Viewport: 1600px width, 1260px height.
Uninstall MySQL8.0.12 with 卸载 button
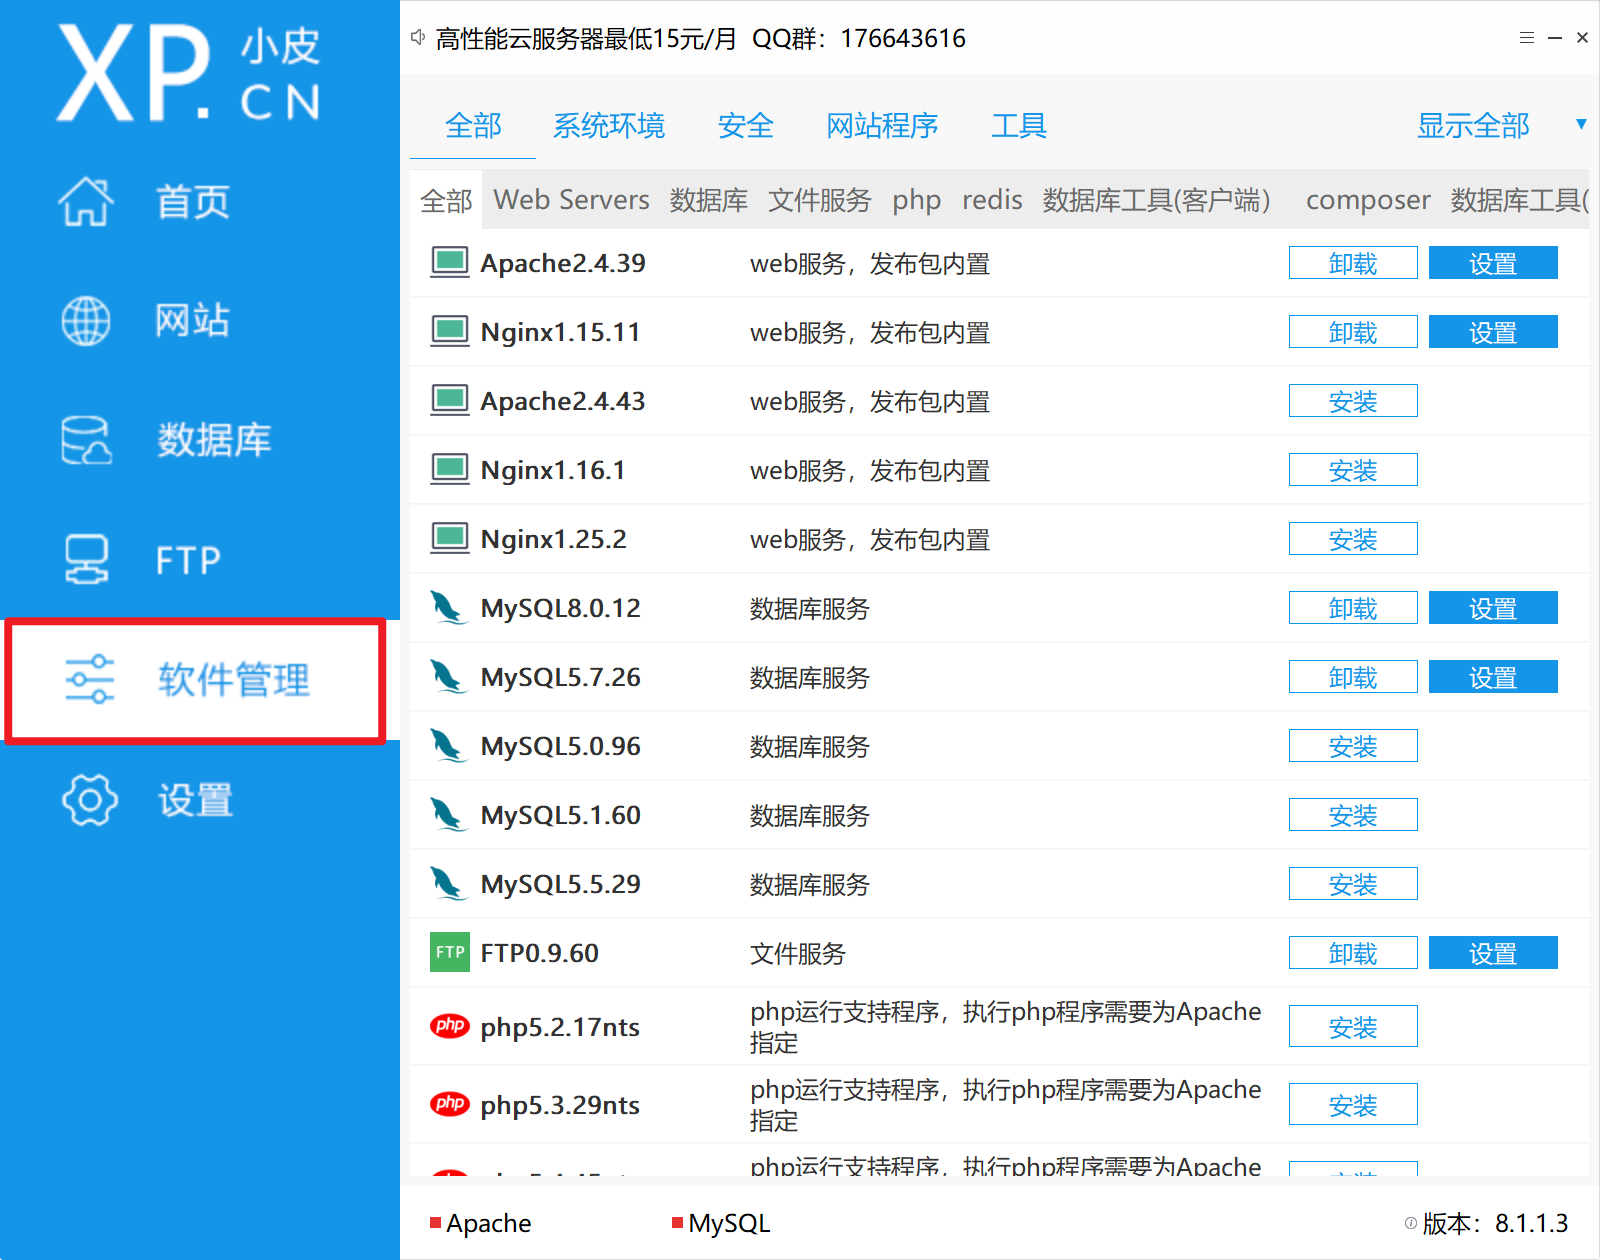pyautogui.click(x=1353, y=608)
